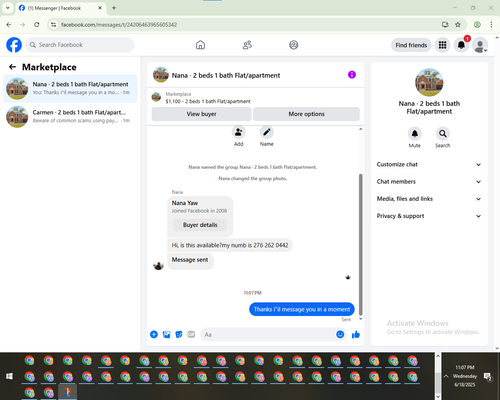
Task: Open the Notifications bell
Action: pos(461,45)
